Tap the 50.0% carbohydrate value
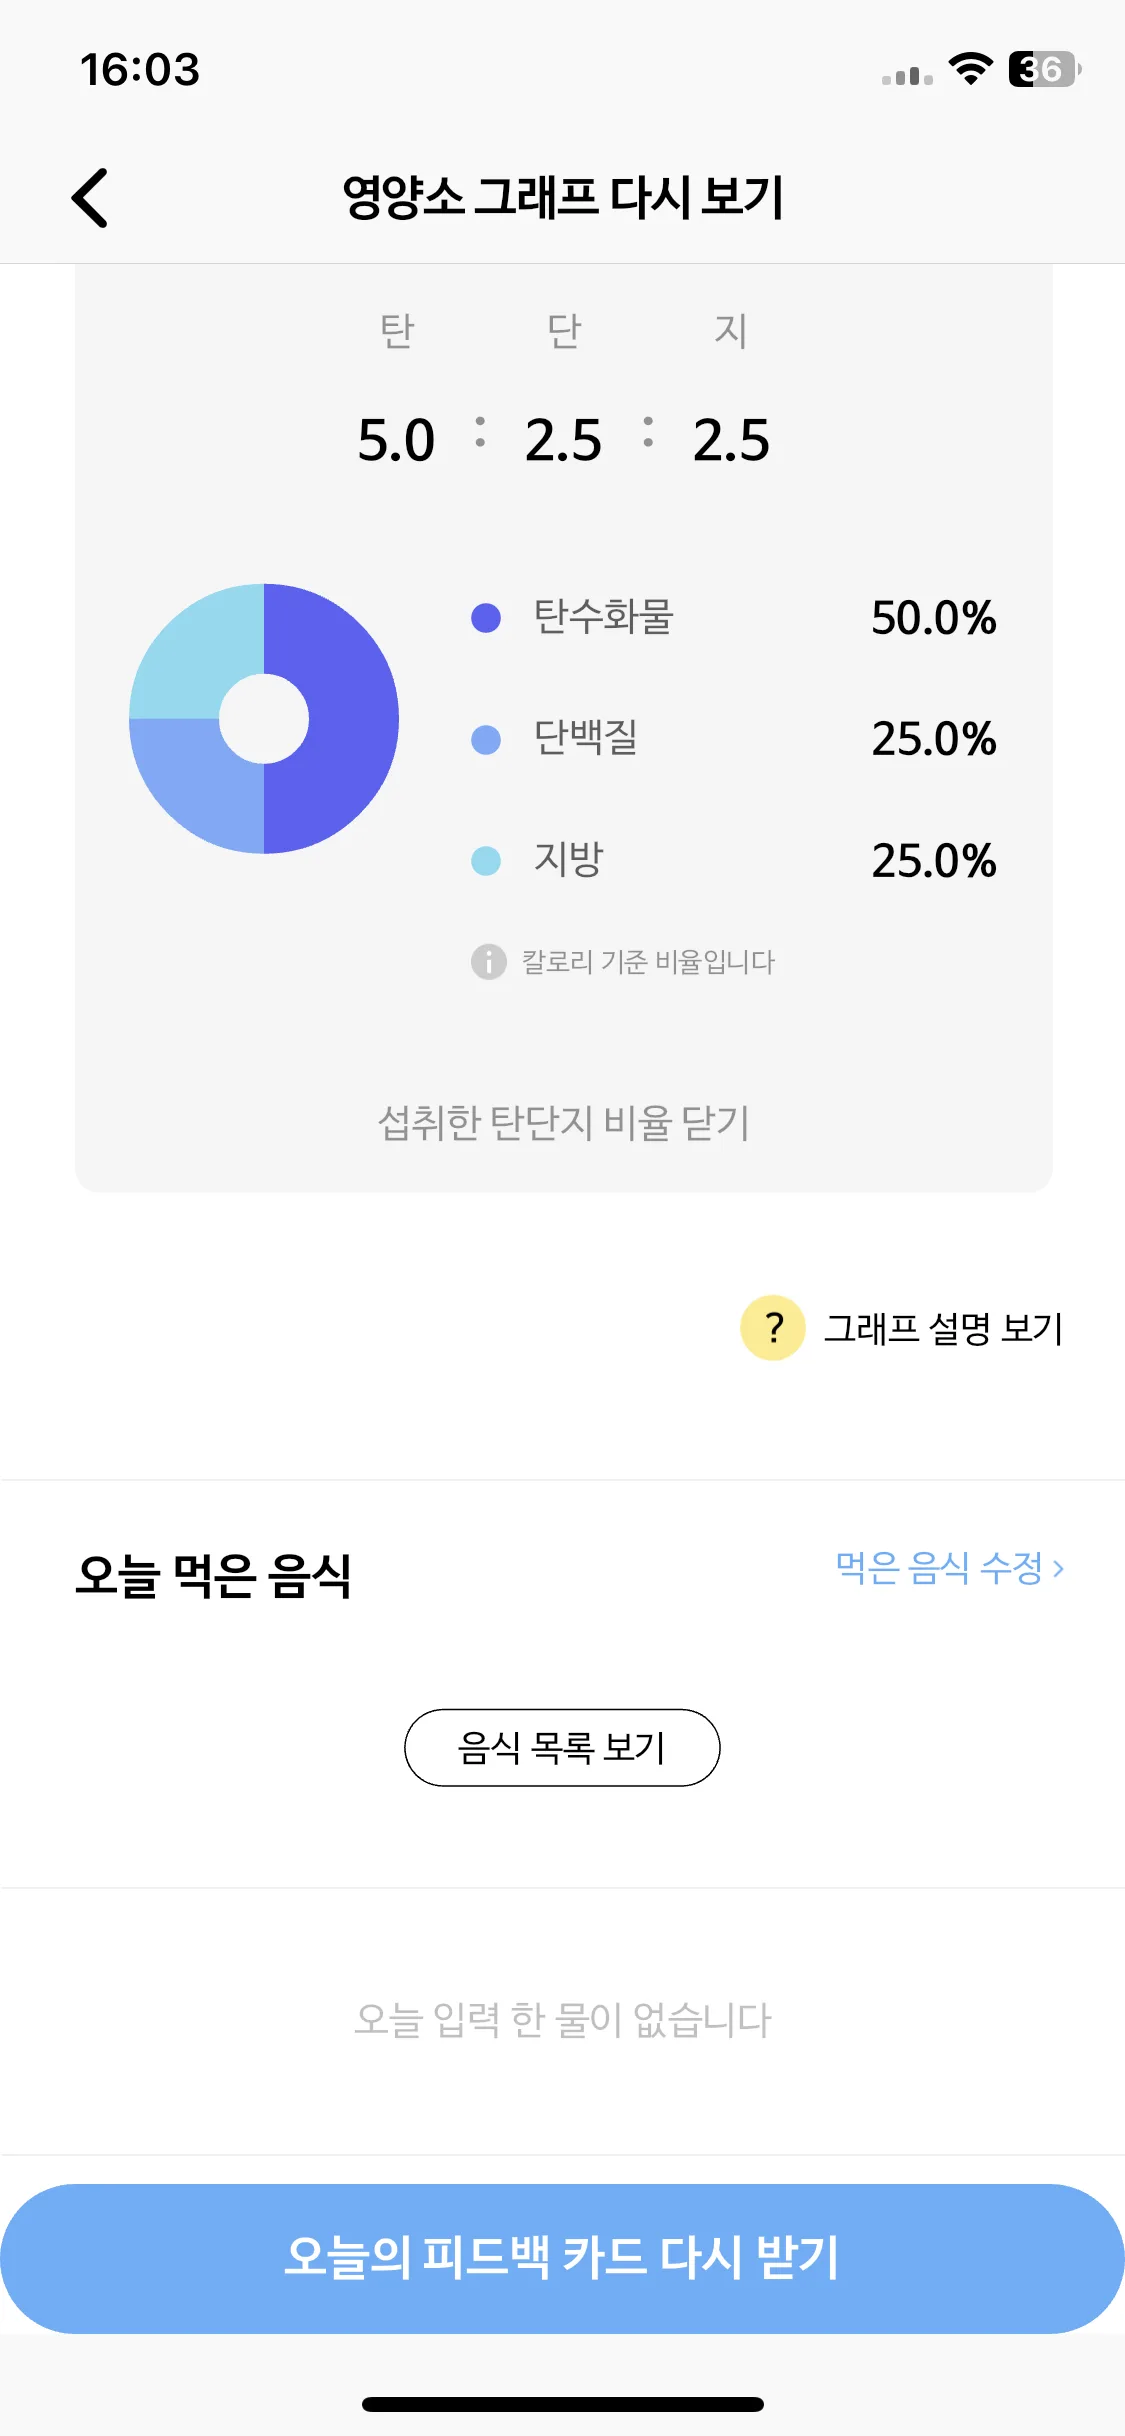This screenshot has height=2436, width=1125. coord(934,618)
